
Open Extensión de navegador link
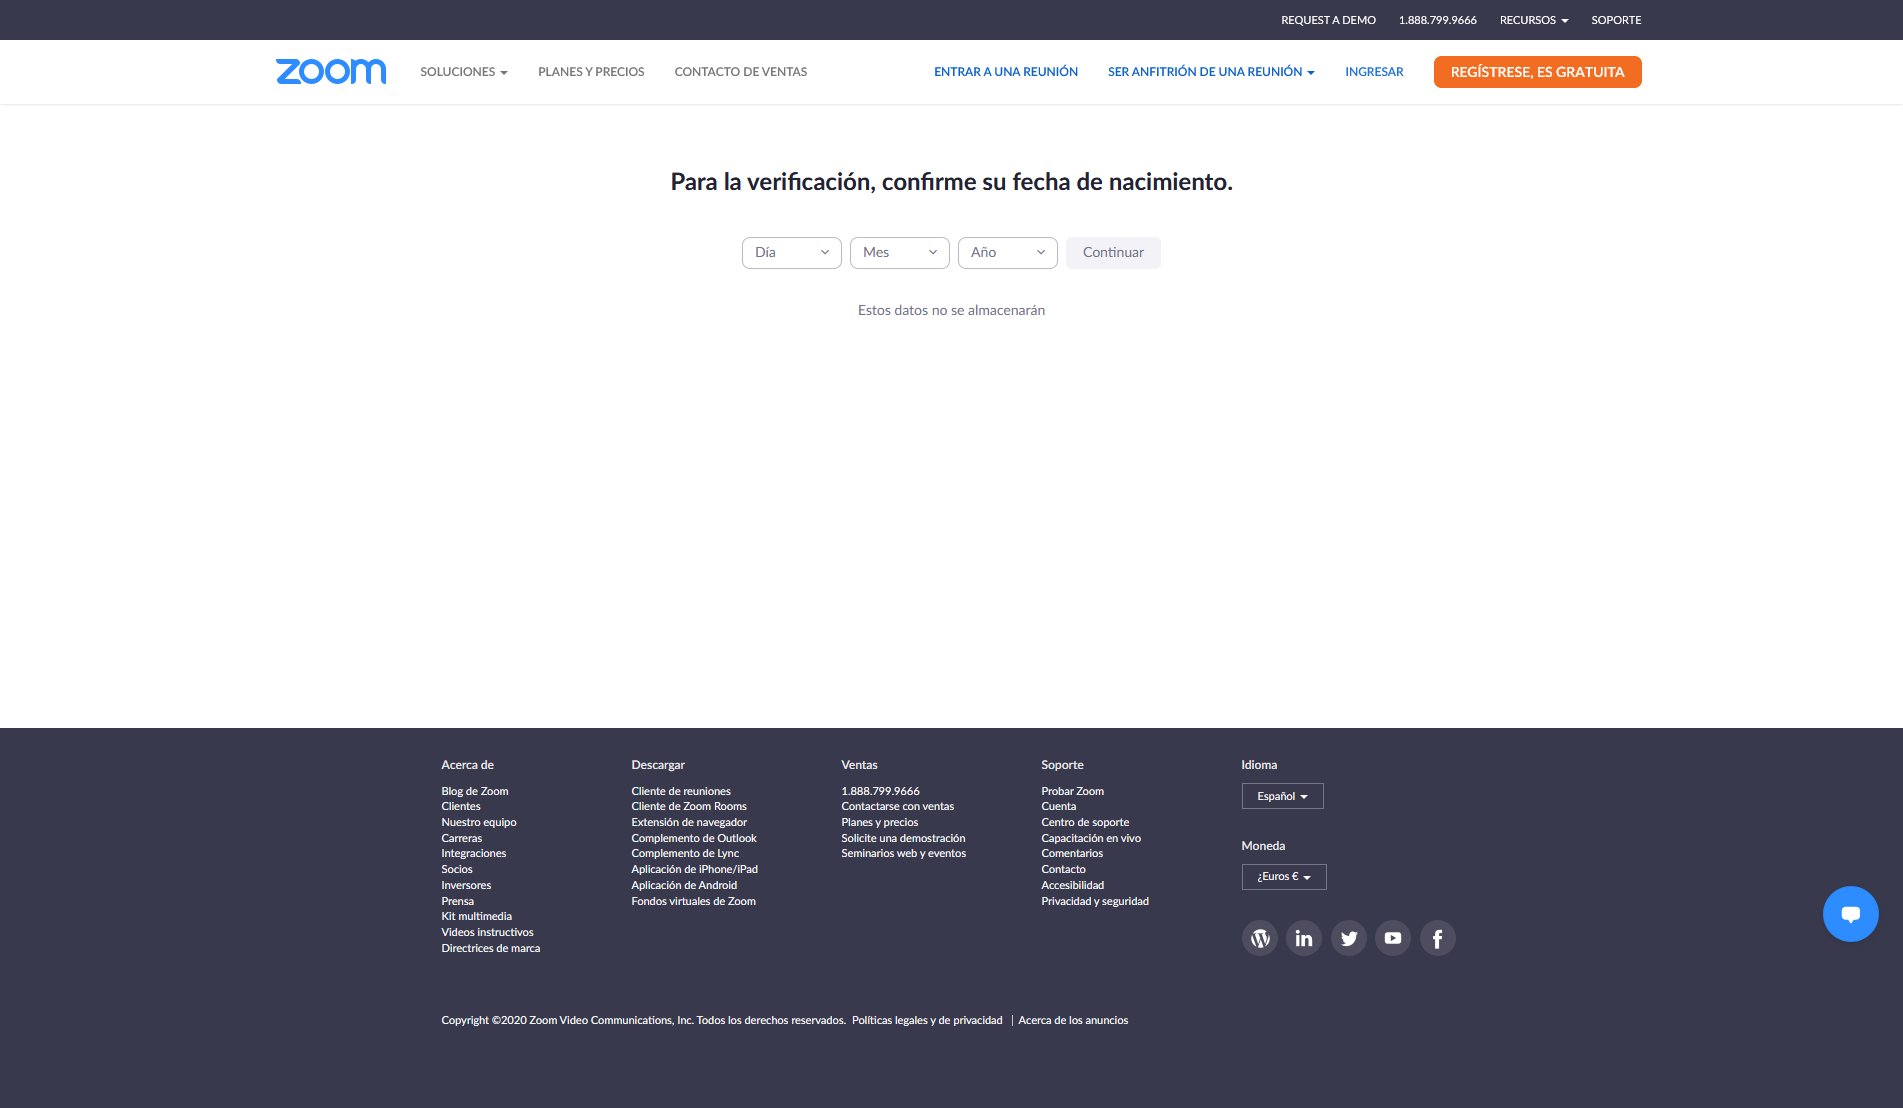[689, 822]
